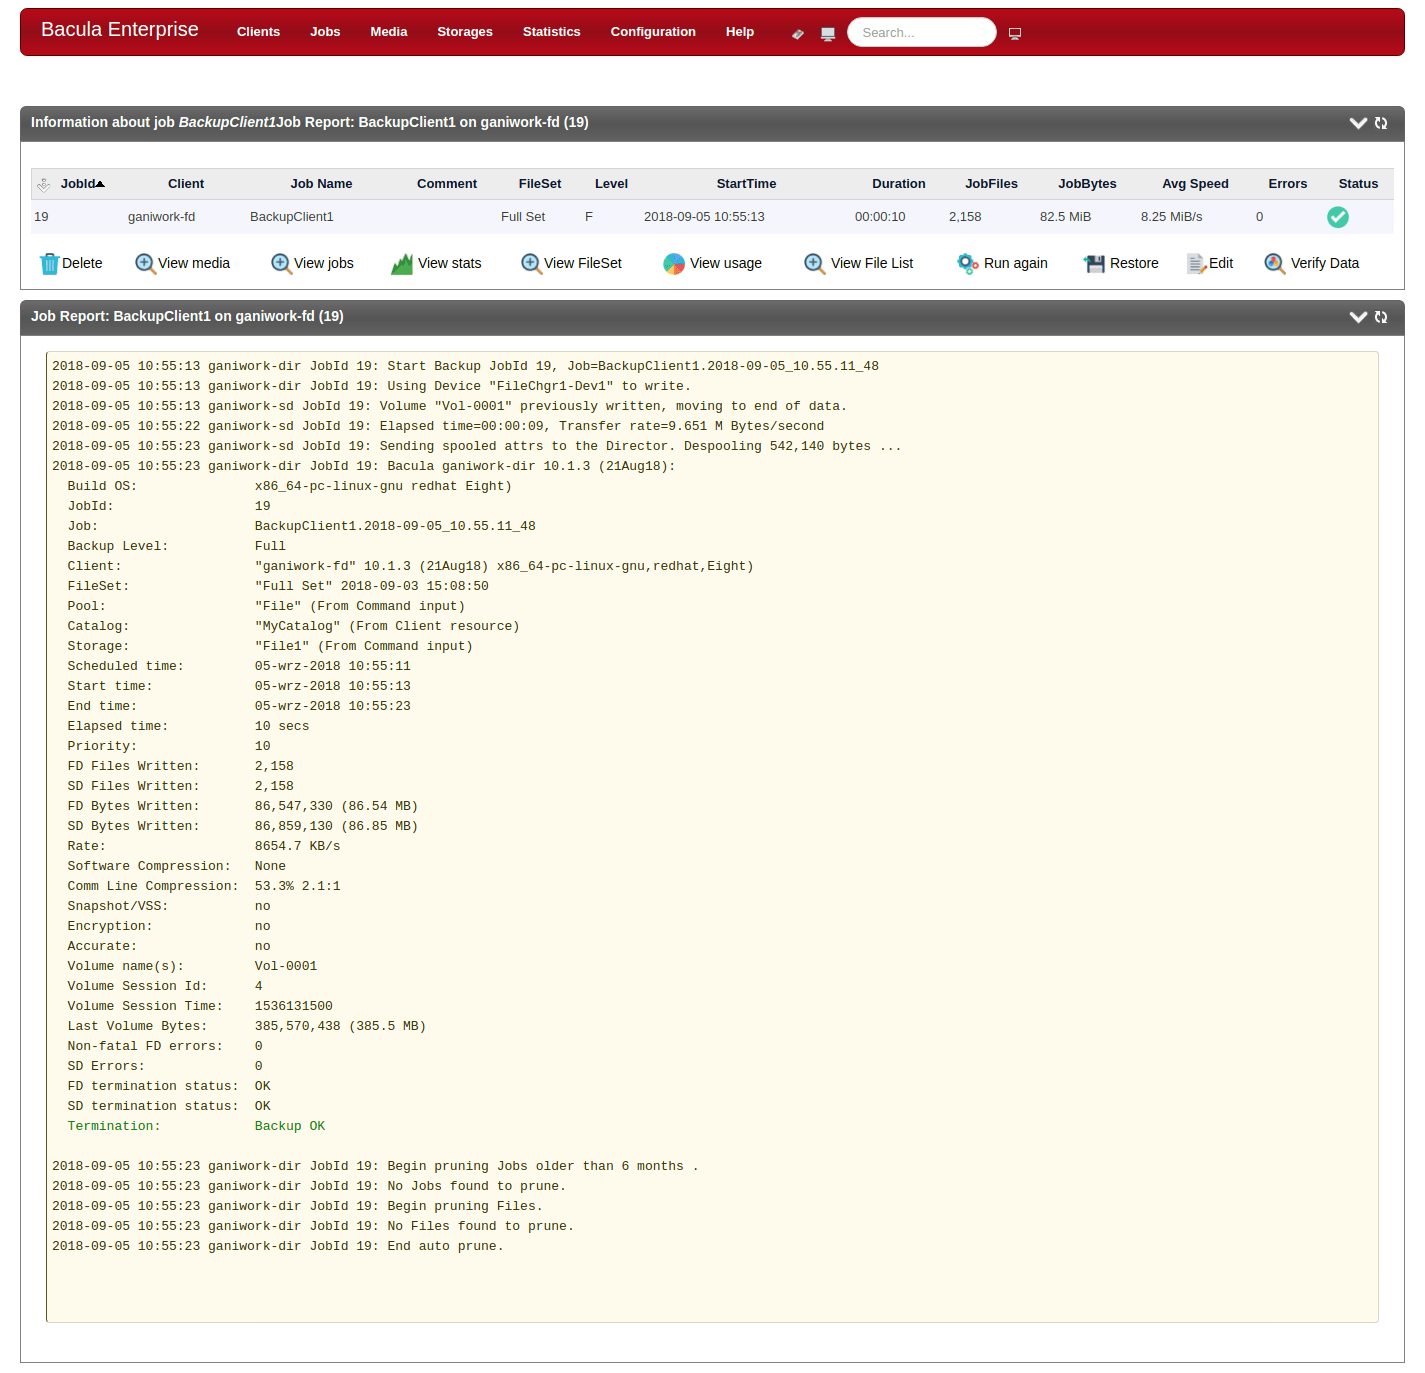Viewport: 1425px width, 1373px height.
Task: Click Run again gear button
Action: pos(1002,263)
